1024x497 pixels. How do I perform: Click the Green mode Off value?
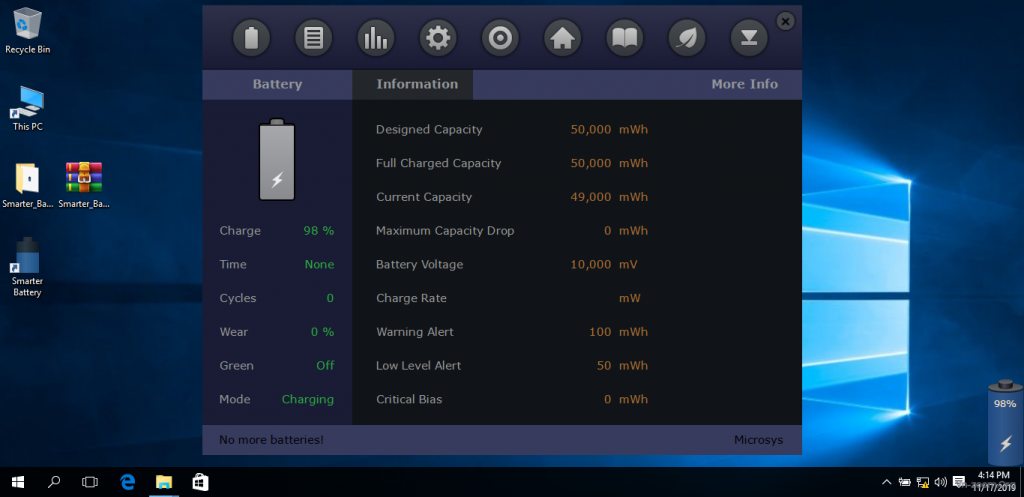[x=325, y=366]
